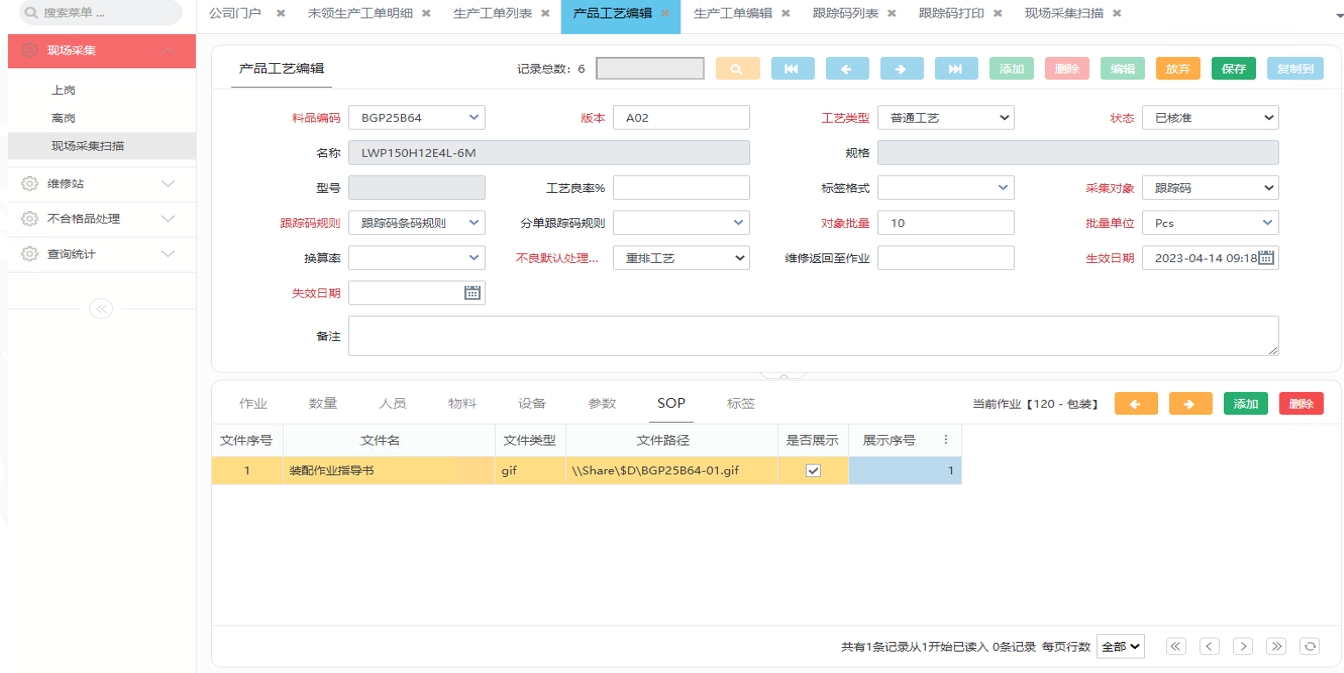
Task: Switch to the 标签 sub-tab
Action: (741, 404)
